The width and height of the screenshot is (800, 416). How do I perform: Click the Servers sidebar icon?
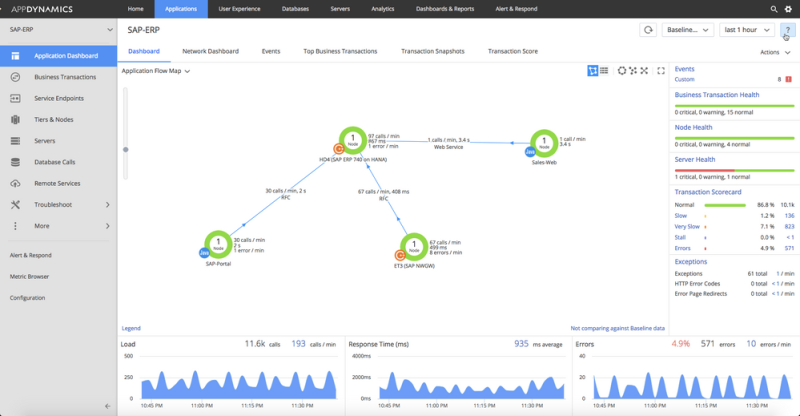click(x=15, y=141)
